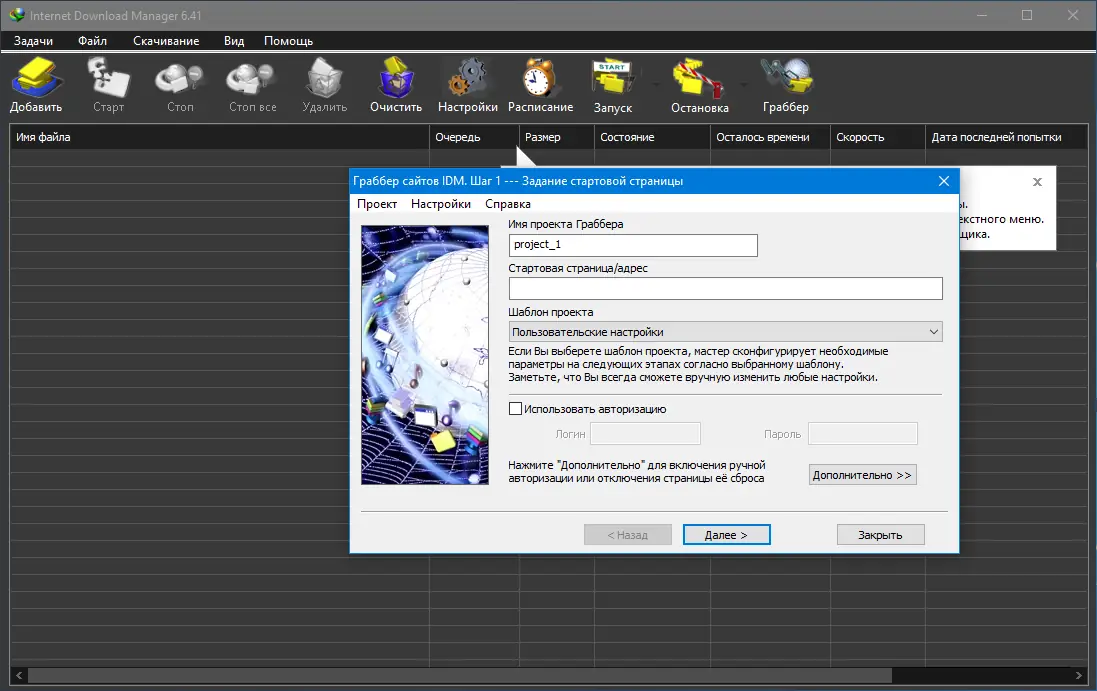Click the Скорость column header
The height and width of the screenshot is (691, 1097).
(878, 137)
